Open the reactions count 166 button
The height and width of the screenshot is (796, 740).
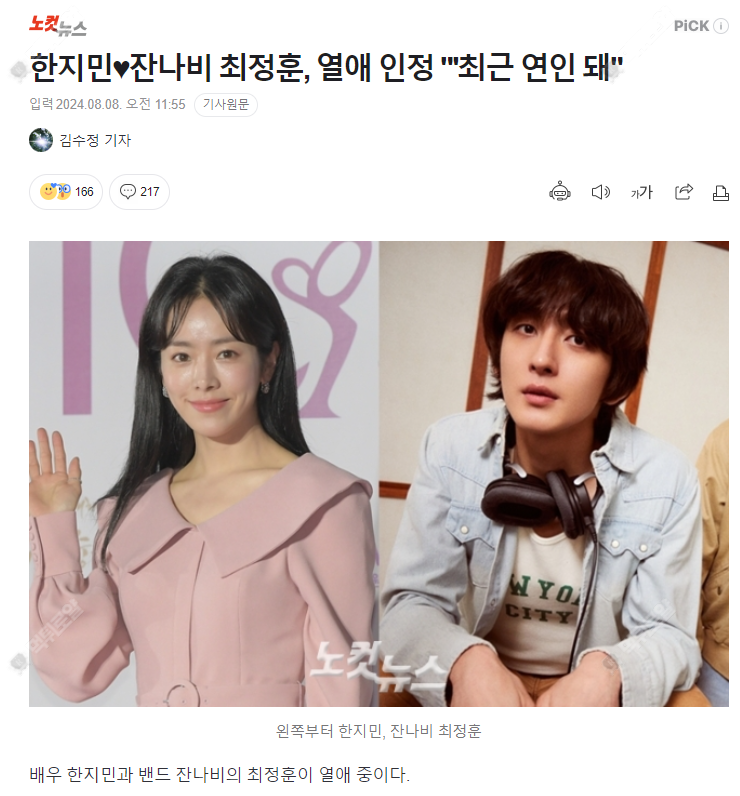click(66, 191)
